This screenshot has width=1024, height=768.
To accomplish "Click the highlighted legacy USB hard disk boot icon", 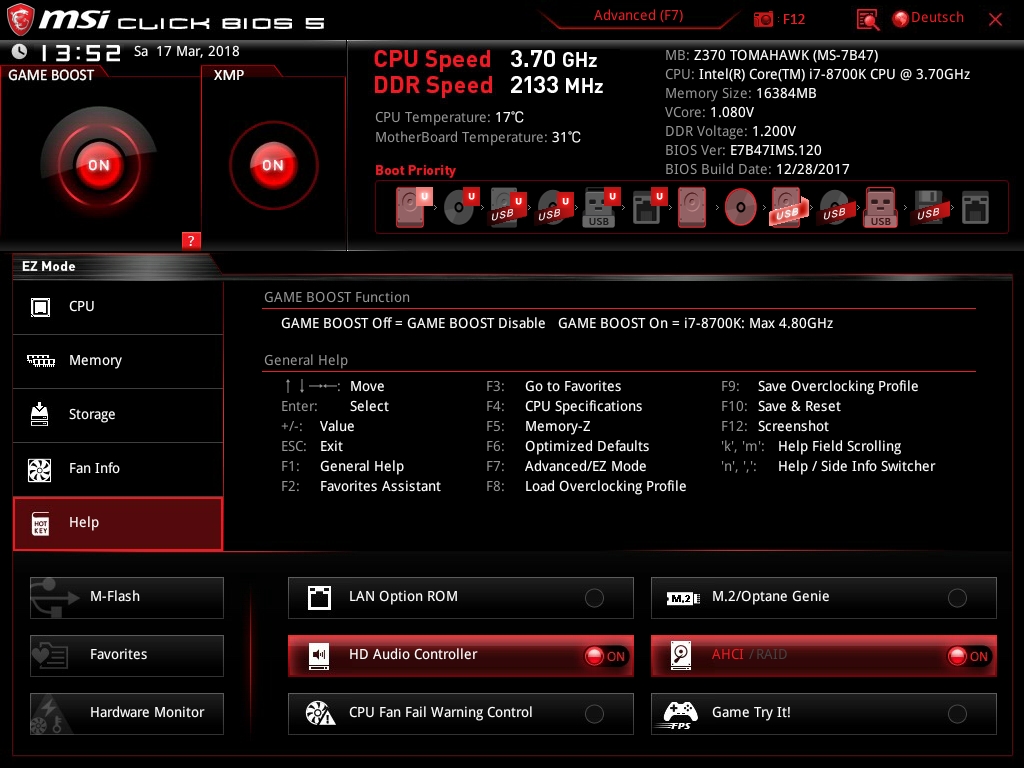I will pos(788,207).
